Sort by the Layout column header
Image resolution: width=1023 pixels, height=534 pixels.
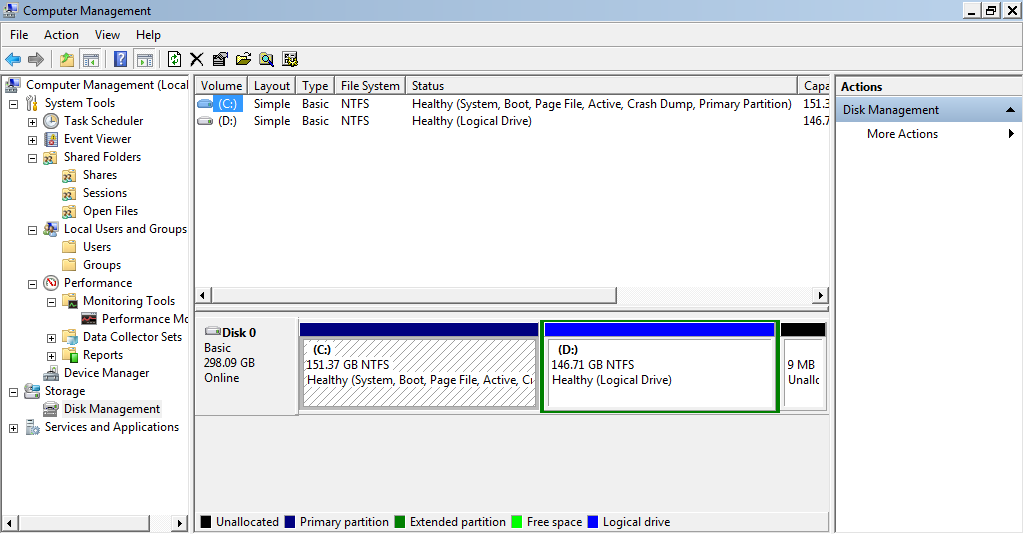(271, 86)
